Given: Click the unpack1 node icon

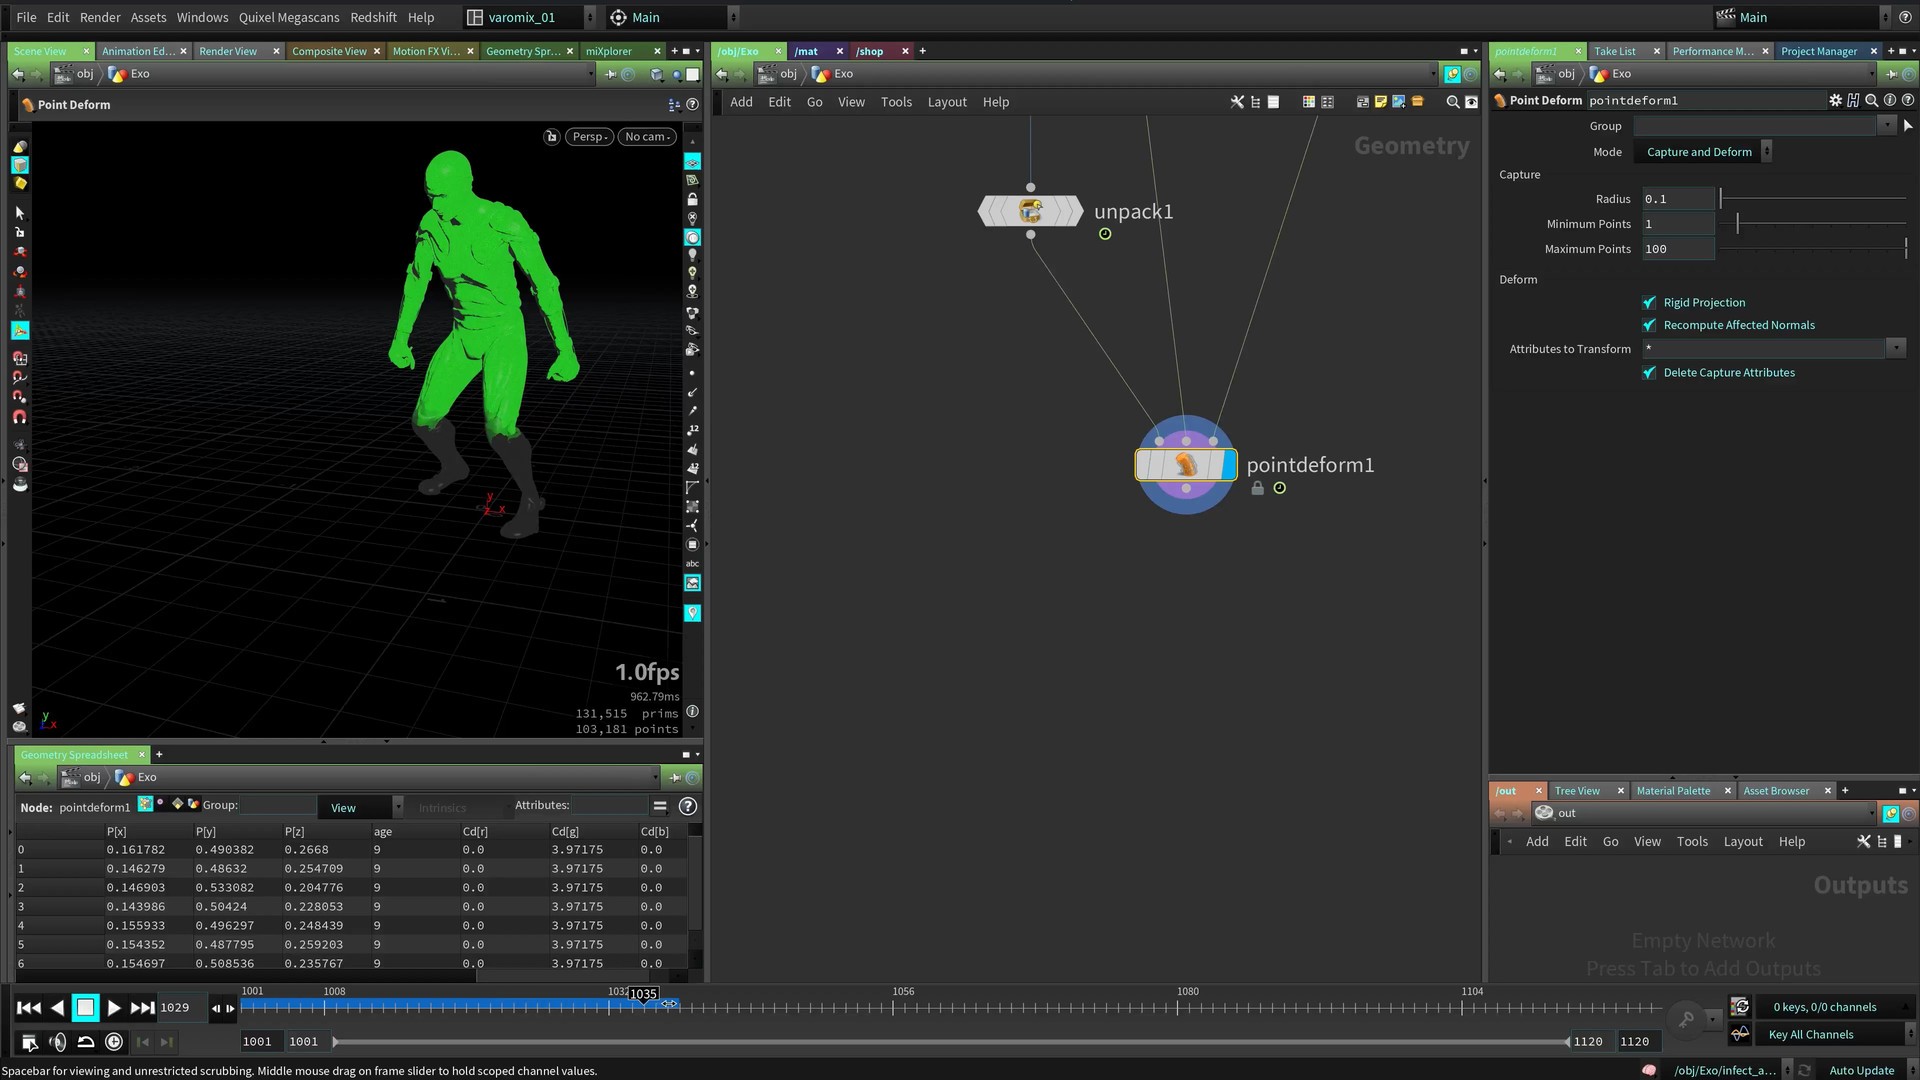Looking at the screenshot, I should [x=1030, y=211].
